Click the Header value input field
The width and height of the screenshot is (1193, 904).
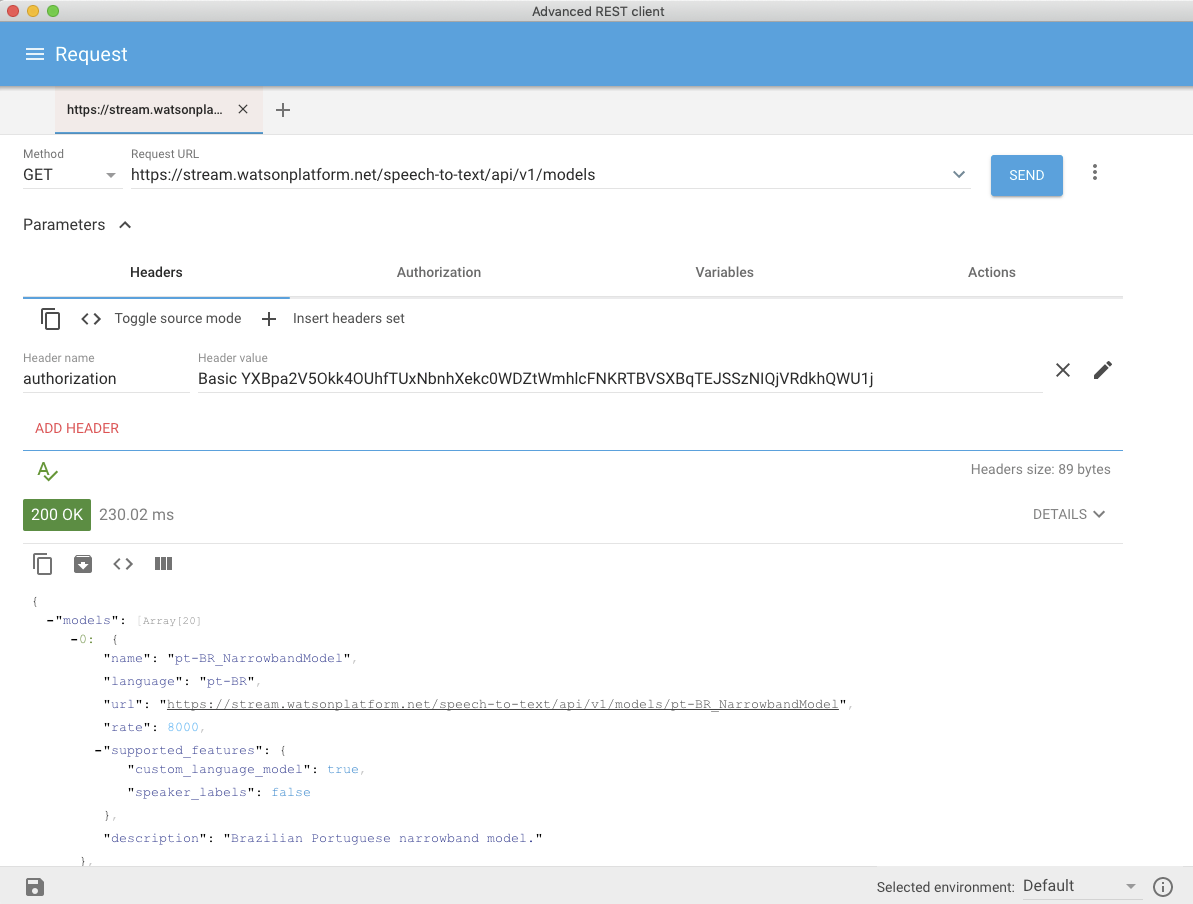click(618, 379)
